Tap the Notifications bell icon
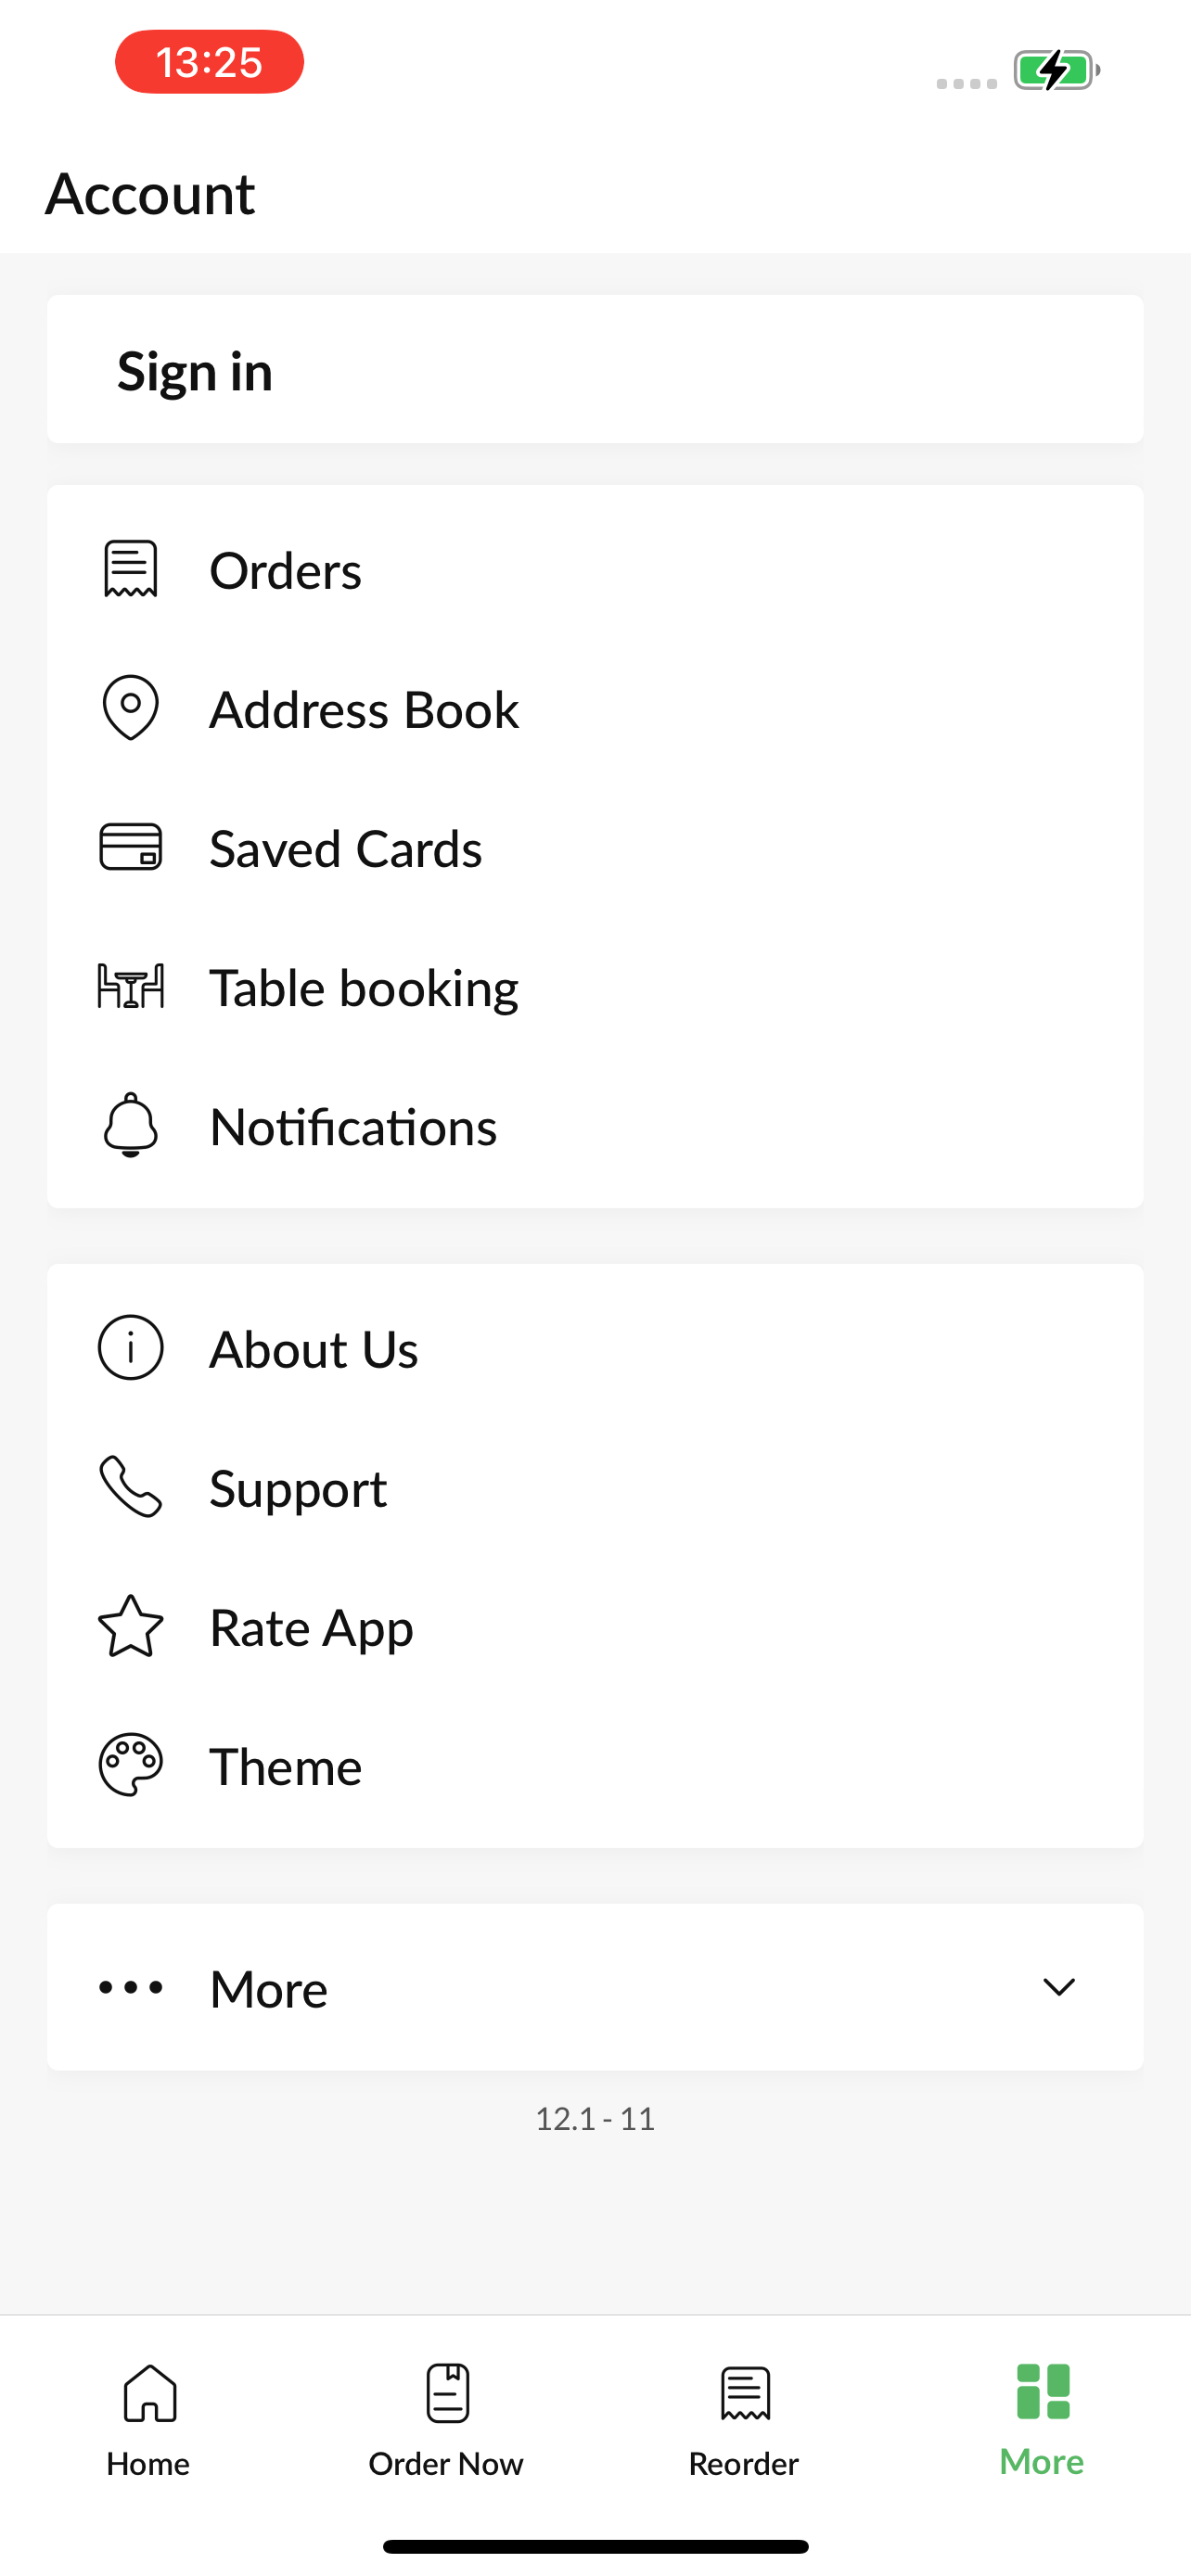Screen dimensions: 1191x2576 [131, 1125]
